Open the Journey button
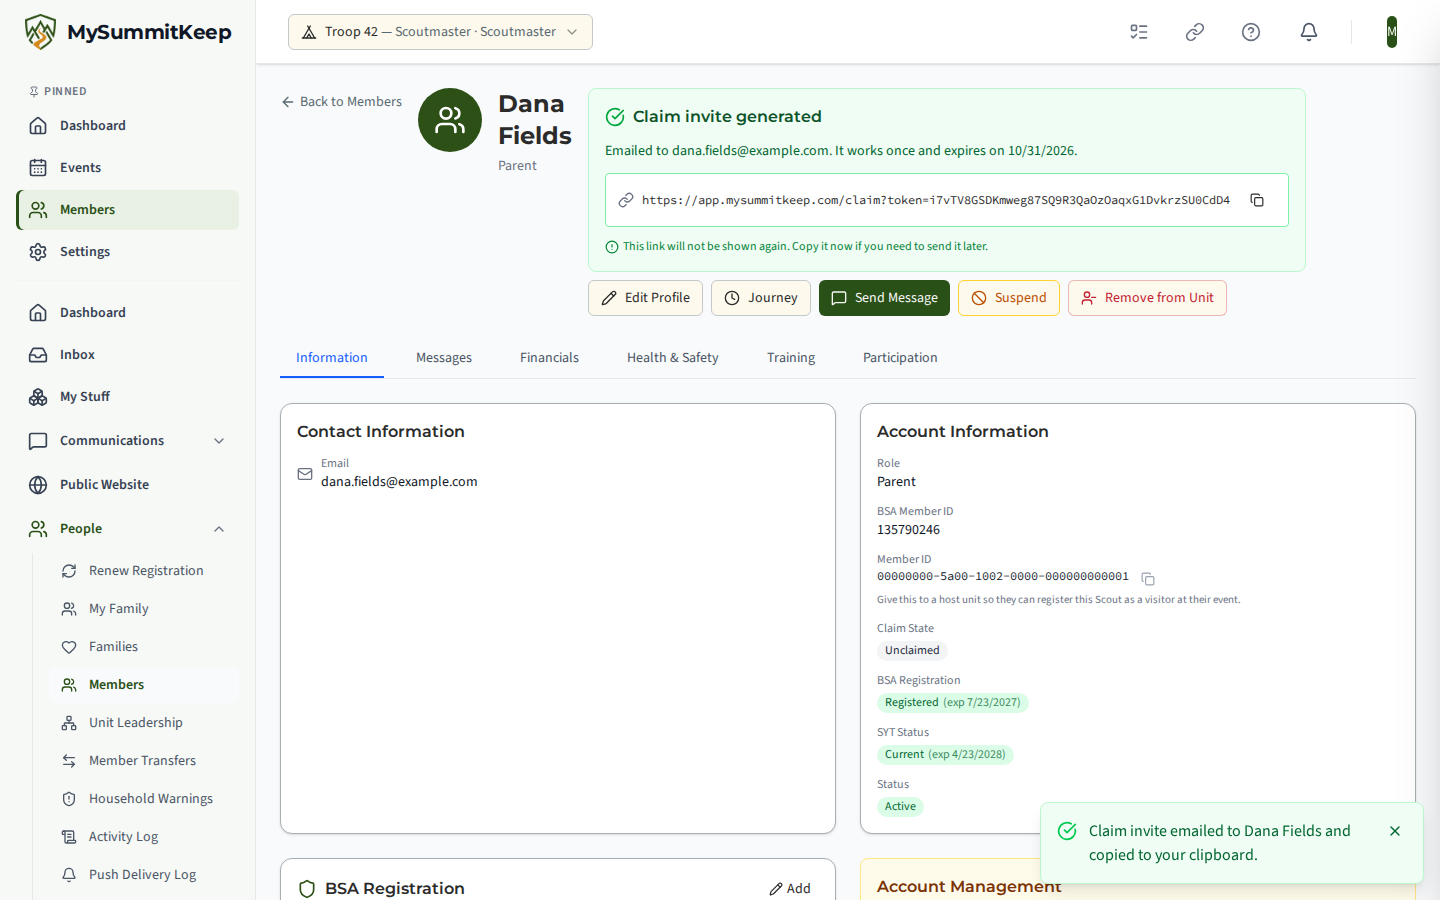 761,298
